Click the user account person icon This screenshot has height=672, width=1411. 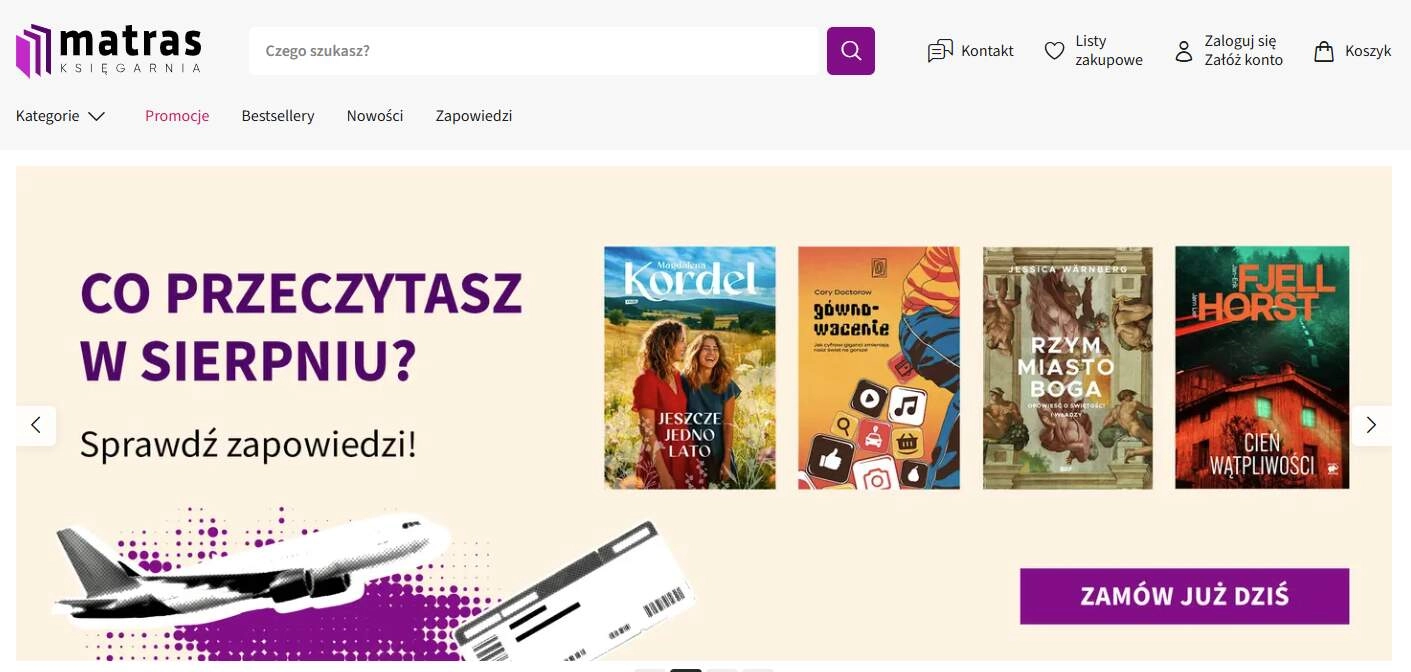pyautogui.click(x=1184, y=51)
